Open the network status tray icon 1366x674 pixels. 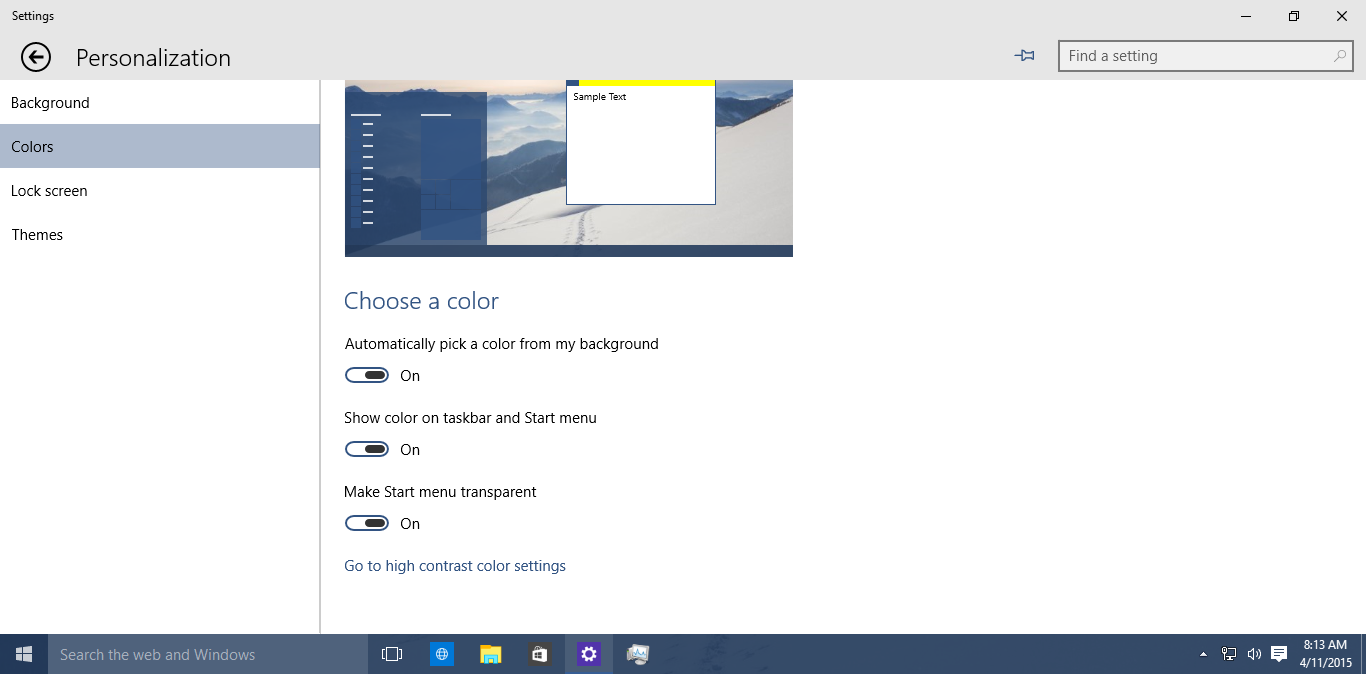pos(1229,654)
